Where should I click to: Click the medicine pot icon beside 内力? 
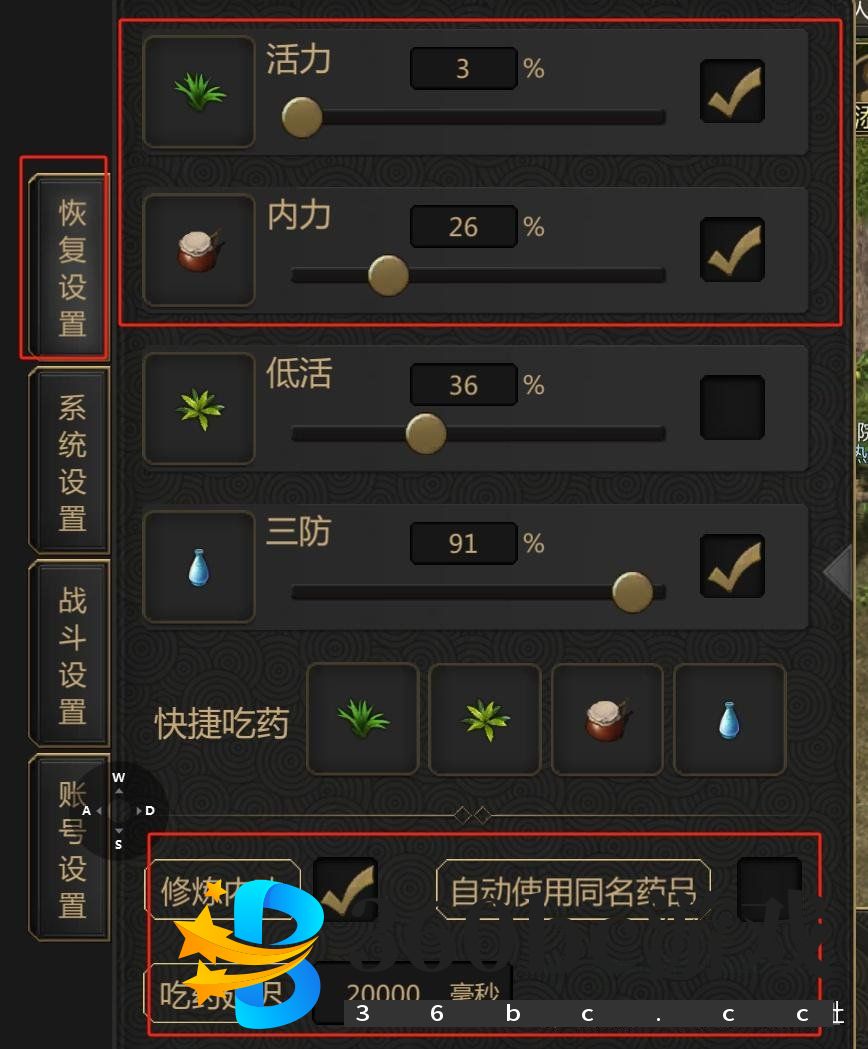point(199,250)
